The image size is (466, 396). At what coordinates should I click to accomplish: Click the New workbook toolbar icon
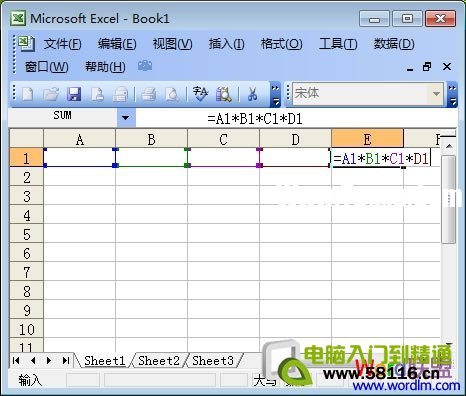point(27,94)
